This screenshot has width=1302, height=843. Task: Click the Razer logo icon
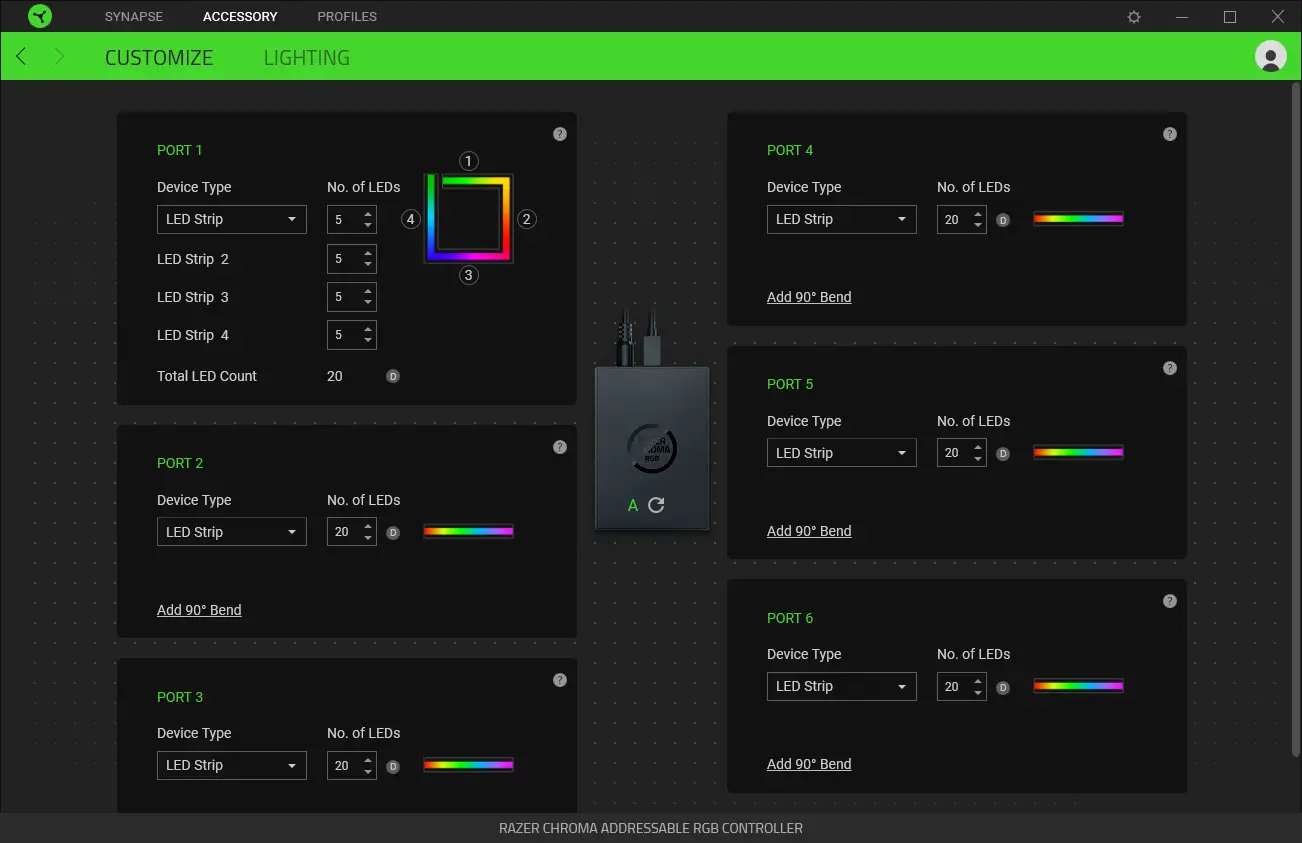tap(40, 16)
